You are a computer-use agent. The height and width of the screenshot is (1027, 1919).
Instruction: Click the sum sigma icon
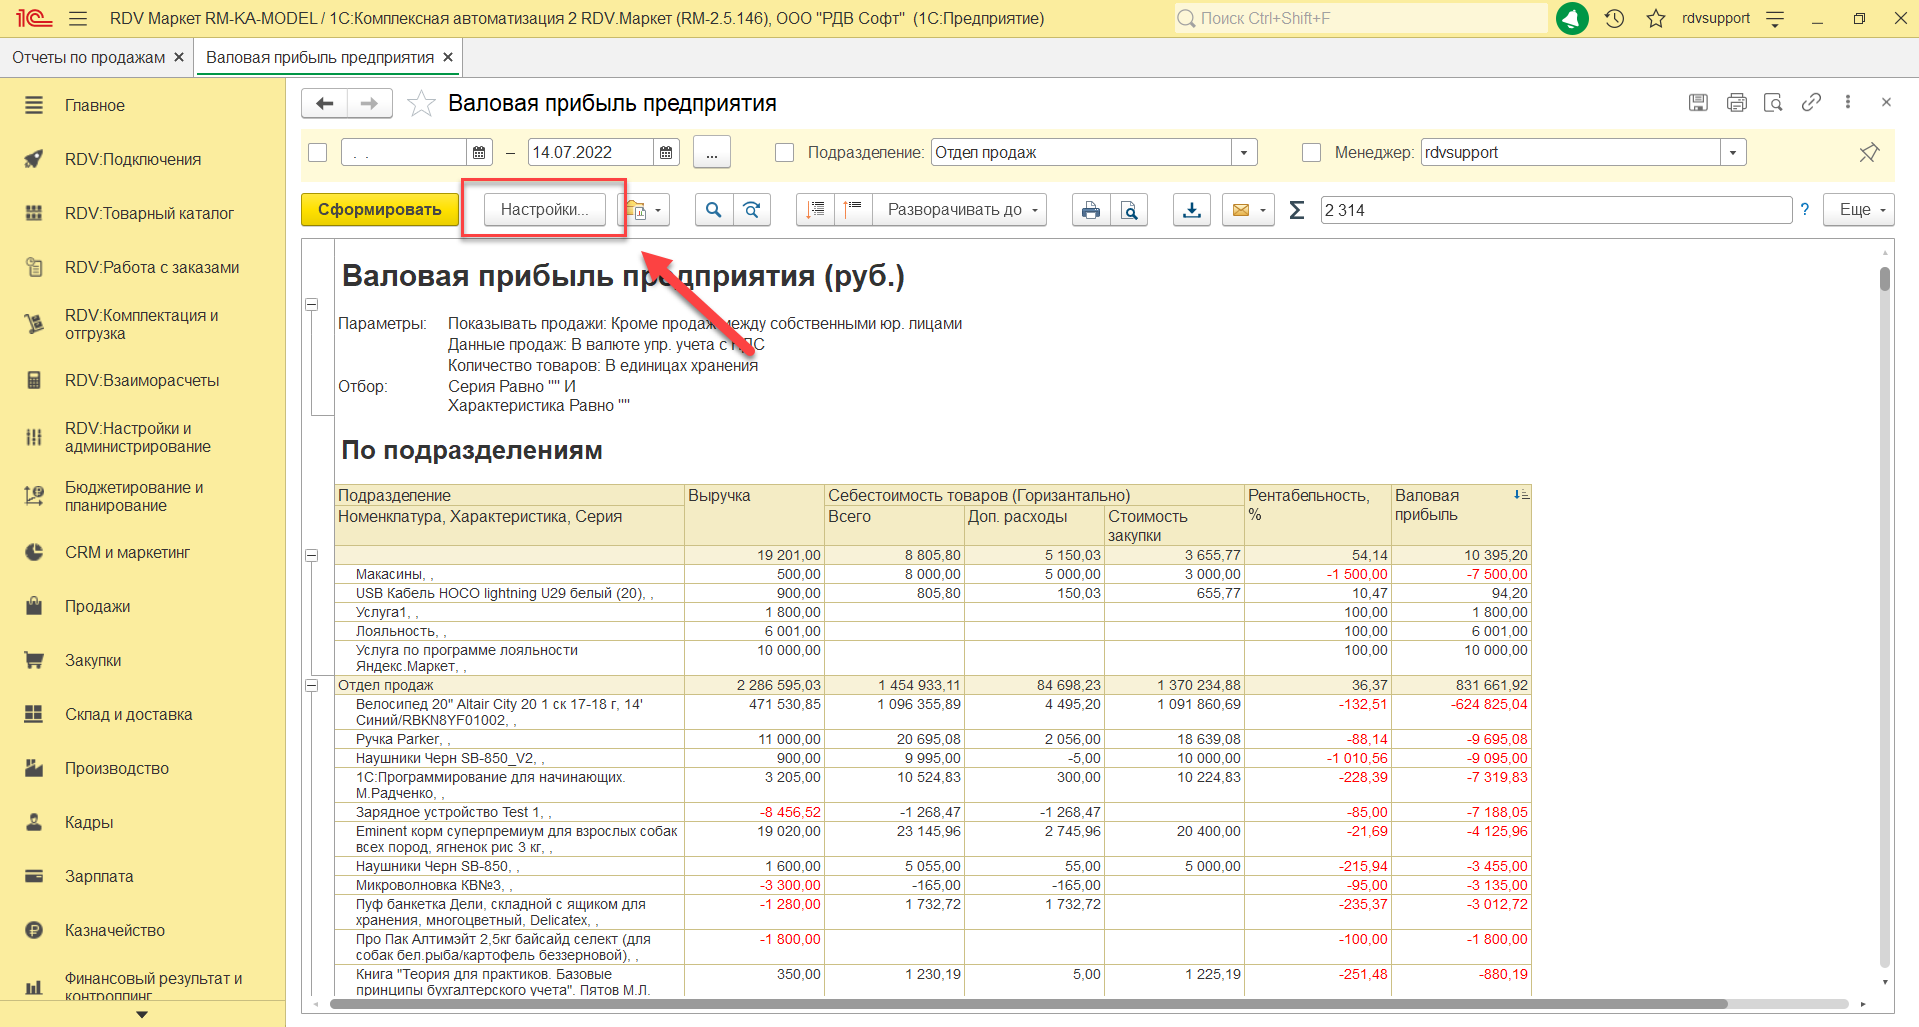coord(1297,210)
